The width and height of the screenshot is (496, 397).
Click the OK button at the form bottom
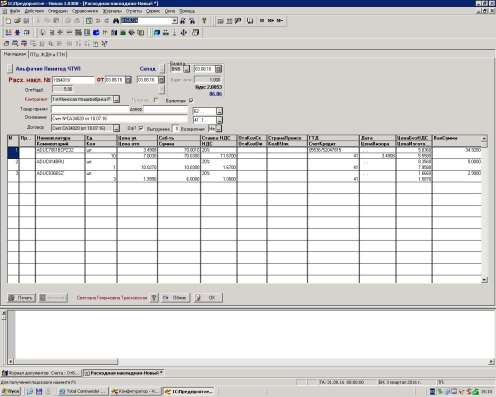tap(208, 298)
